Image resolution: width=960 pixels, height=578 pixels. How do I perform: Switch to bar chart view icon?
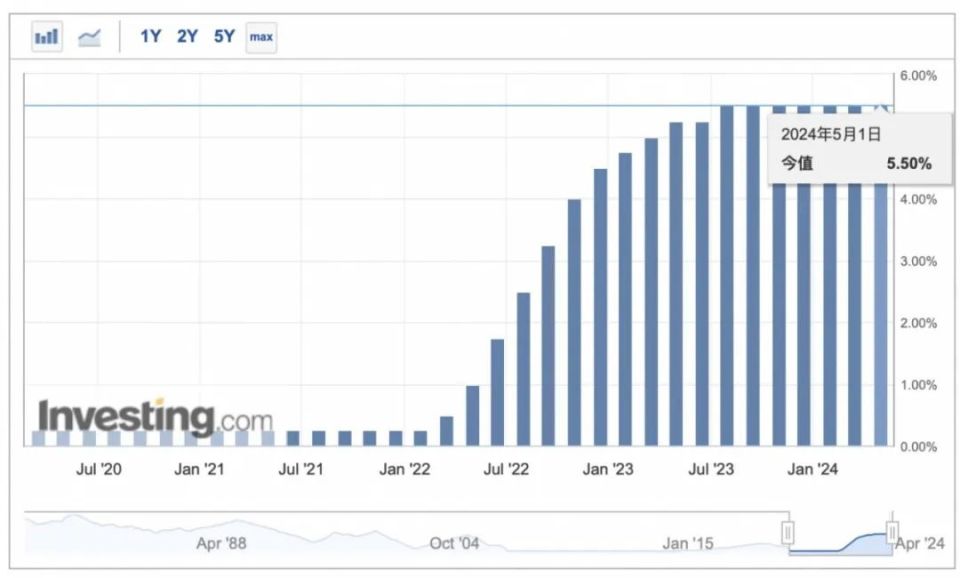pos(47,37)
